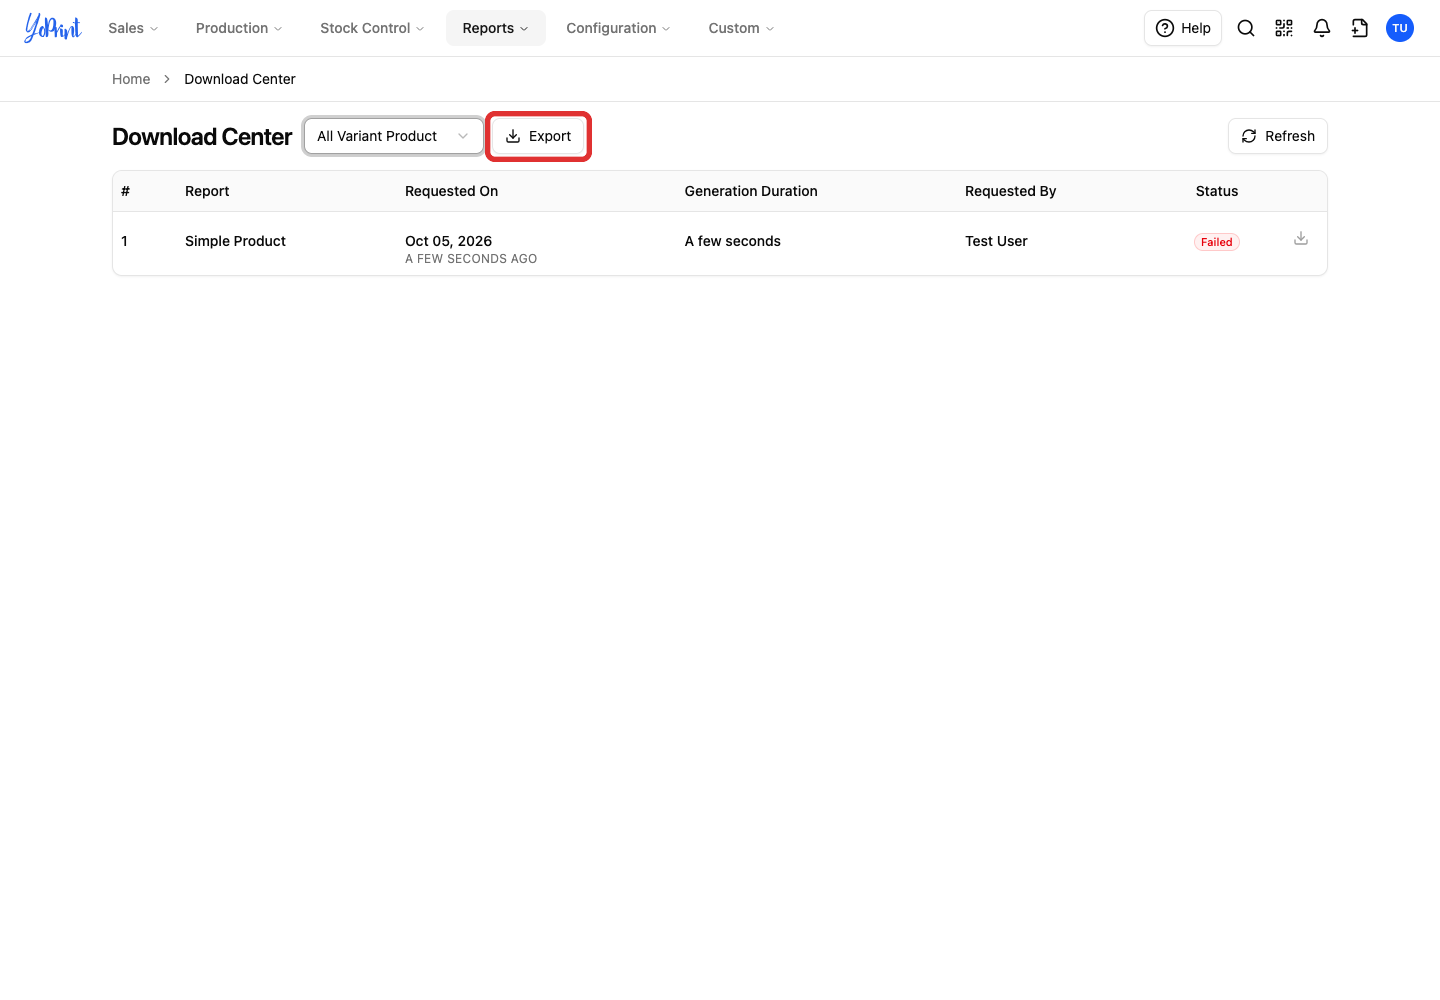The height and width of the screenshot is (1000, 1440).
Task: Click the Failed status badge
Action: (1217, 242)
